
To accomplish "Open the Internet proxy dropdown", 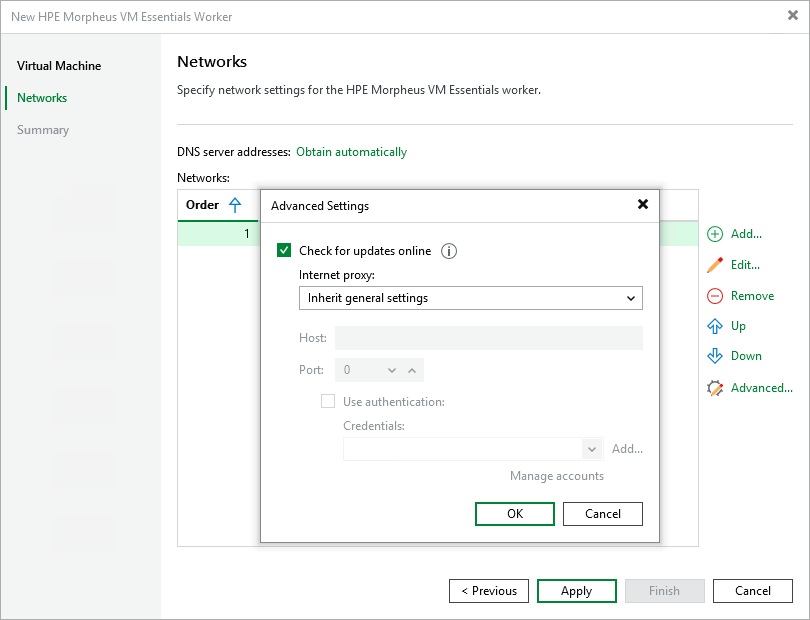I will click(x=630, y=298).
